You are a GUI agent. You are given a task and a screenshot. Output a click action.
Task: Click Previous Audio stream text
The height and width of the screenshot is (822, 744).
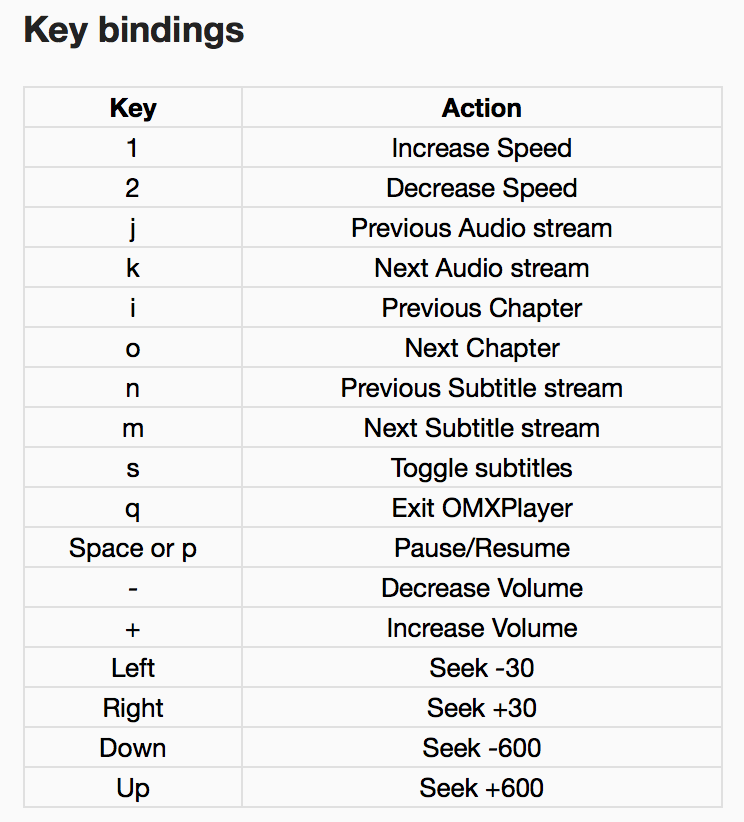click(x=481, y=228)
